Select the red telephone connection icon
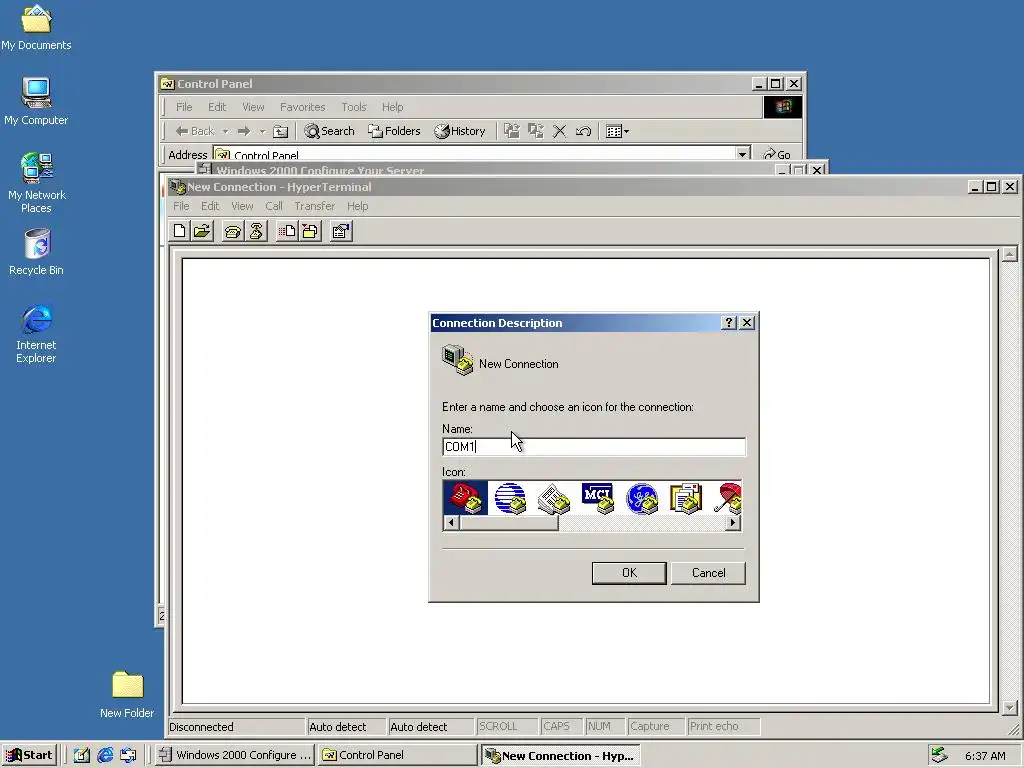This screenshot has height=768, width=1024. pos(465,498)
